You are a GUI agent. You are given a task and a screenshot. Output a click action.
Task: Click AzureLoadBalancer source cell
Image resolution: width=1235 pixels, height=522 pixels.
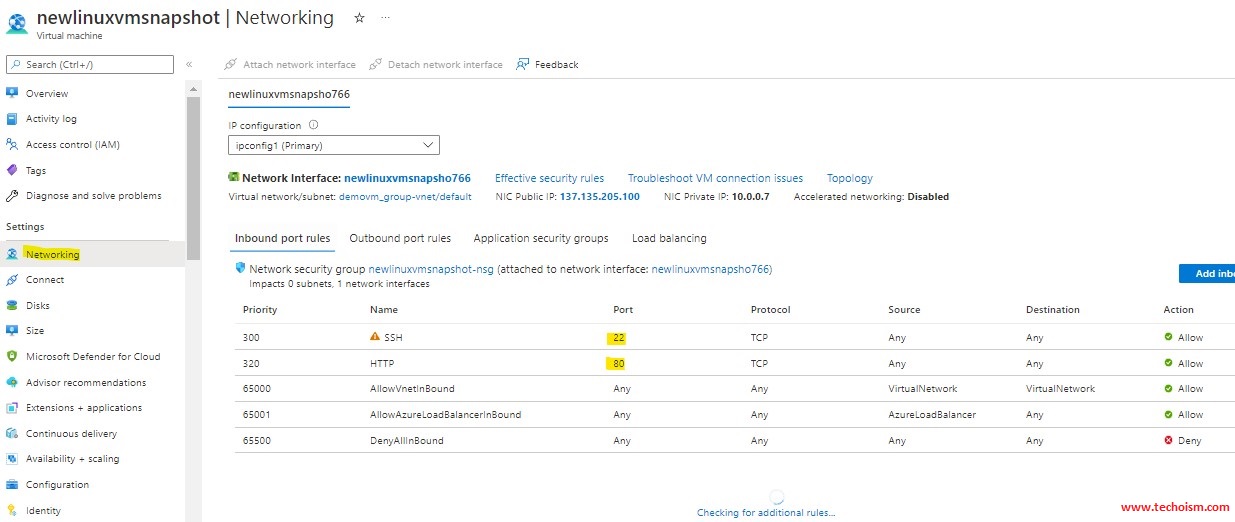[x=932, y=414]
